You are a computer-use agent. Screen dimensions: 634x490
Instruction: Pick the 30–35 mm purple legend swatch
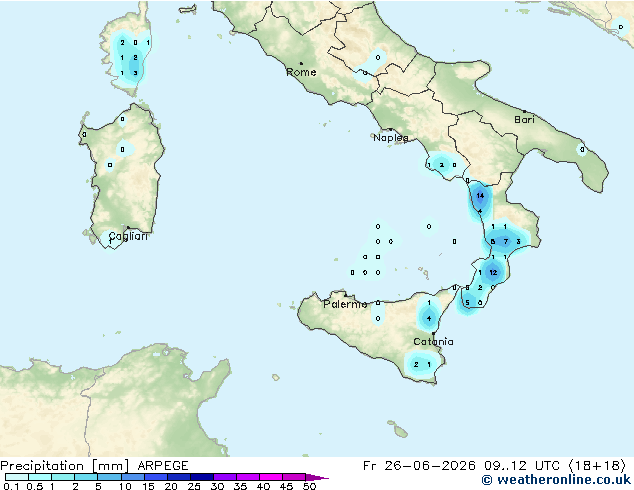click(x=224, y=477)
